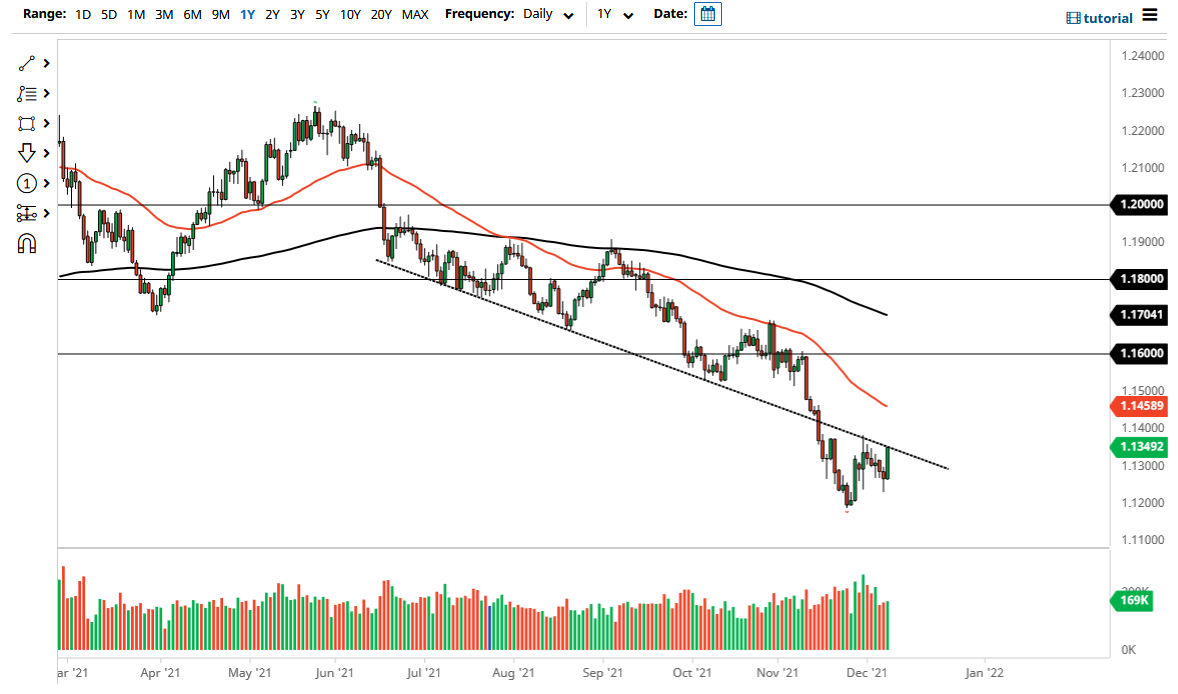Open the Date calendar picker
This screenshot has width=1178, height=694.
click(708, 14)
